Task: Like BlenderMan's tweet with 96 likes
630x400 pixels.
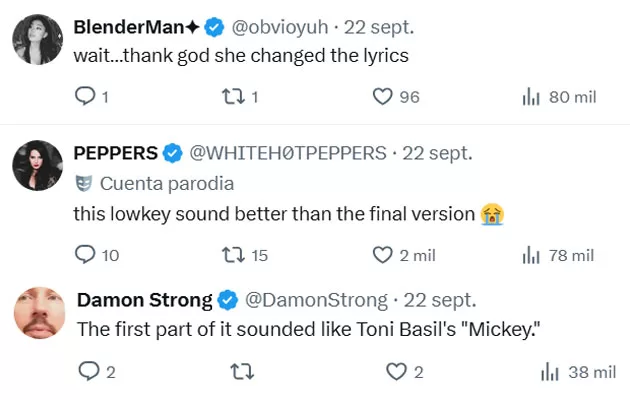Action: point(382,97)
